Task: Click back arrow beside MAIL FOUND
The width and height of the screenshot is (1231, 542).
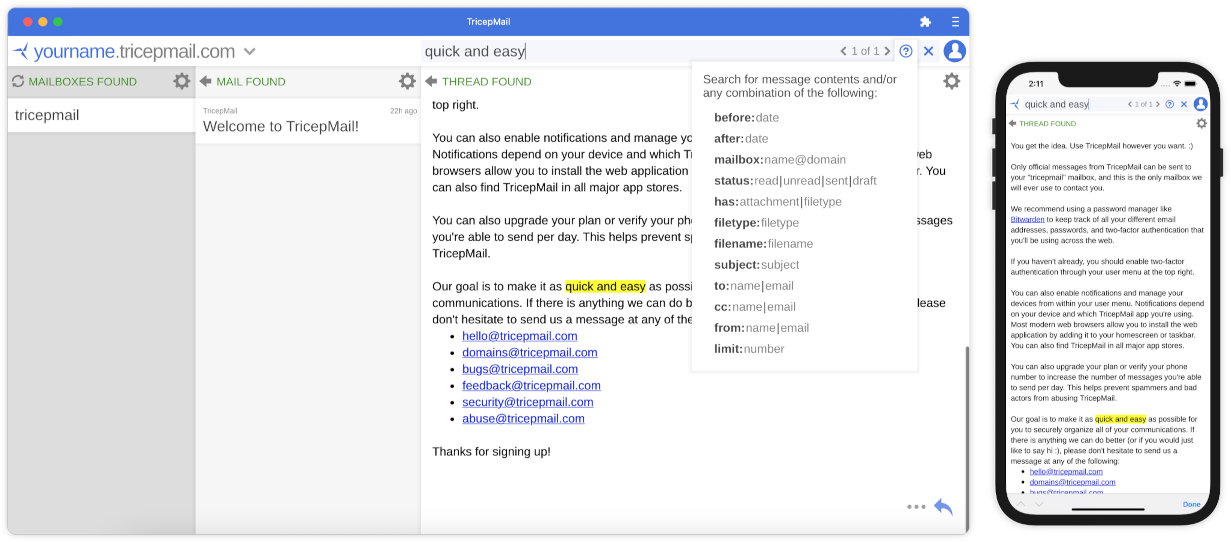Action: click(x=205, y=81)
